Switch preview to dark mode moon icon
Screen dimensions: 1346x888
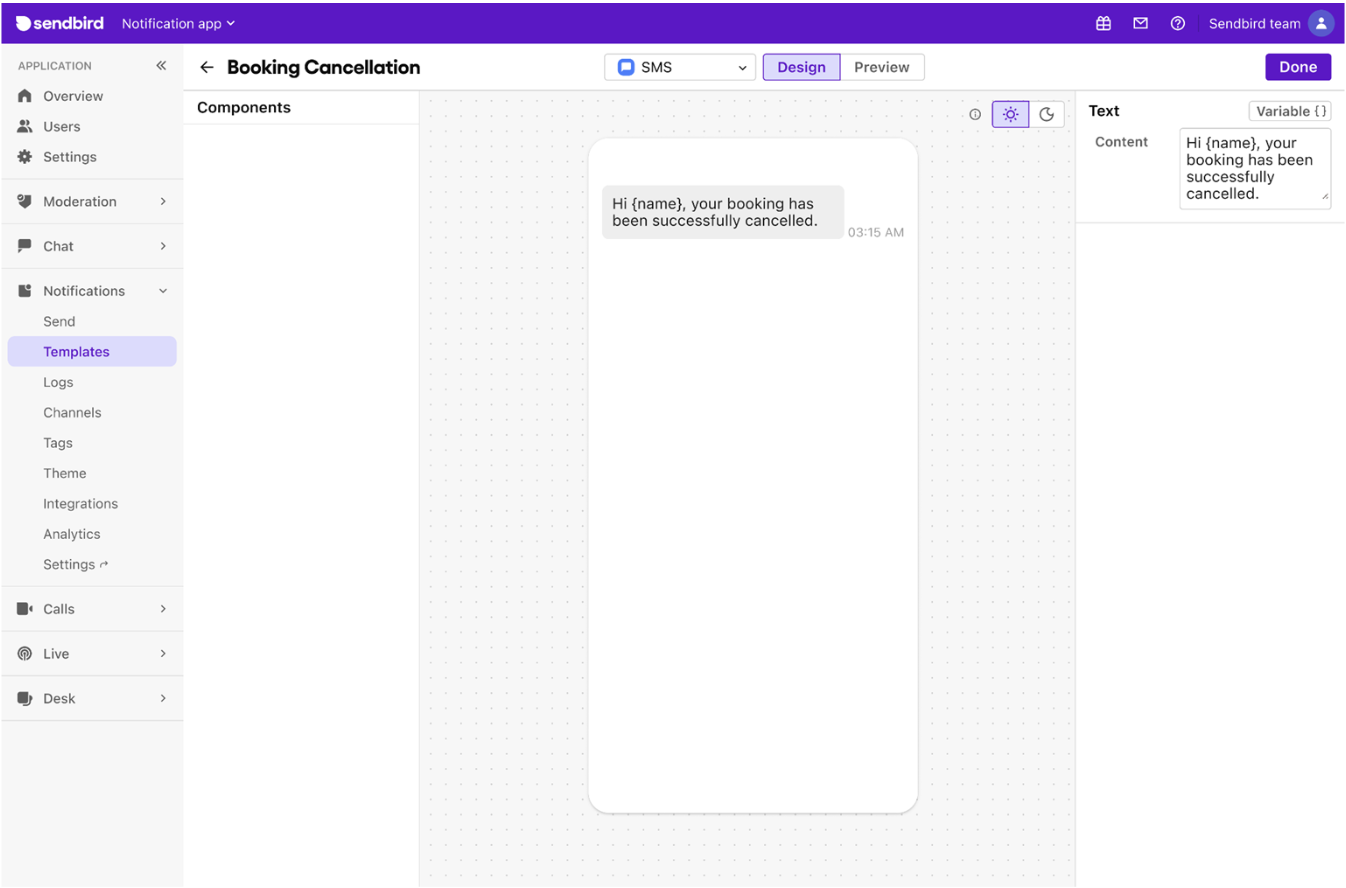click(1047, 114)
